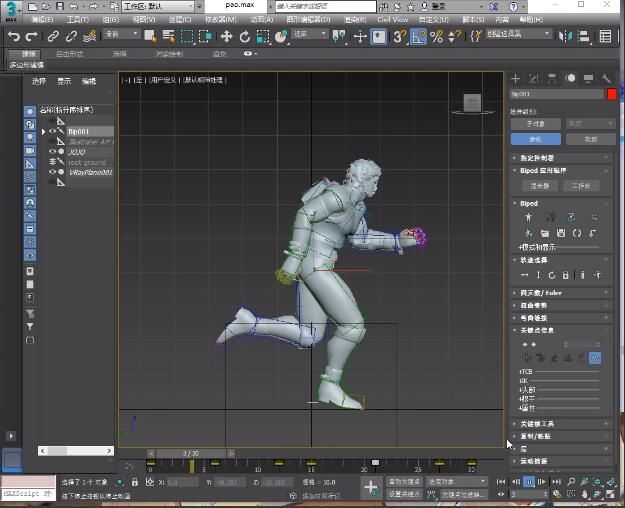Open the reference coordinate system dropdown

point(309,34)
